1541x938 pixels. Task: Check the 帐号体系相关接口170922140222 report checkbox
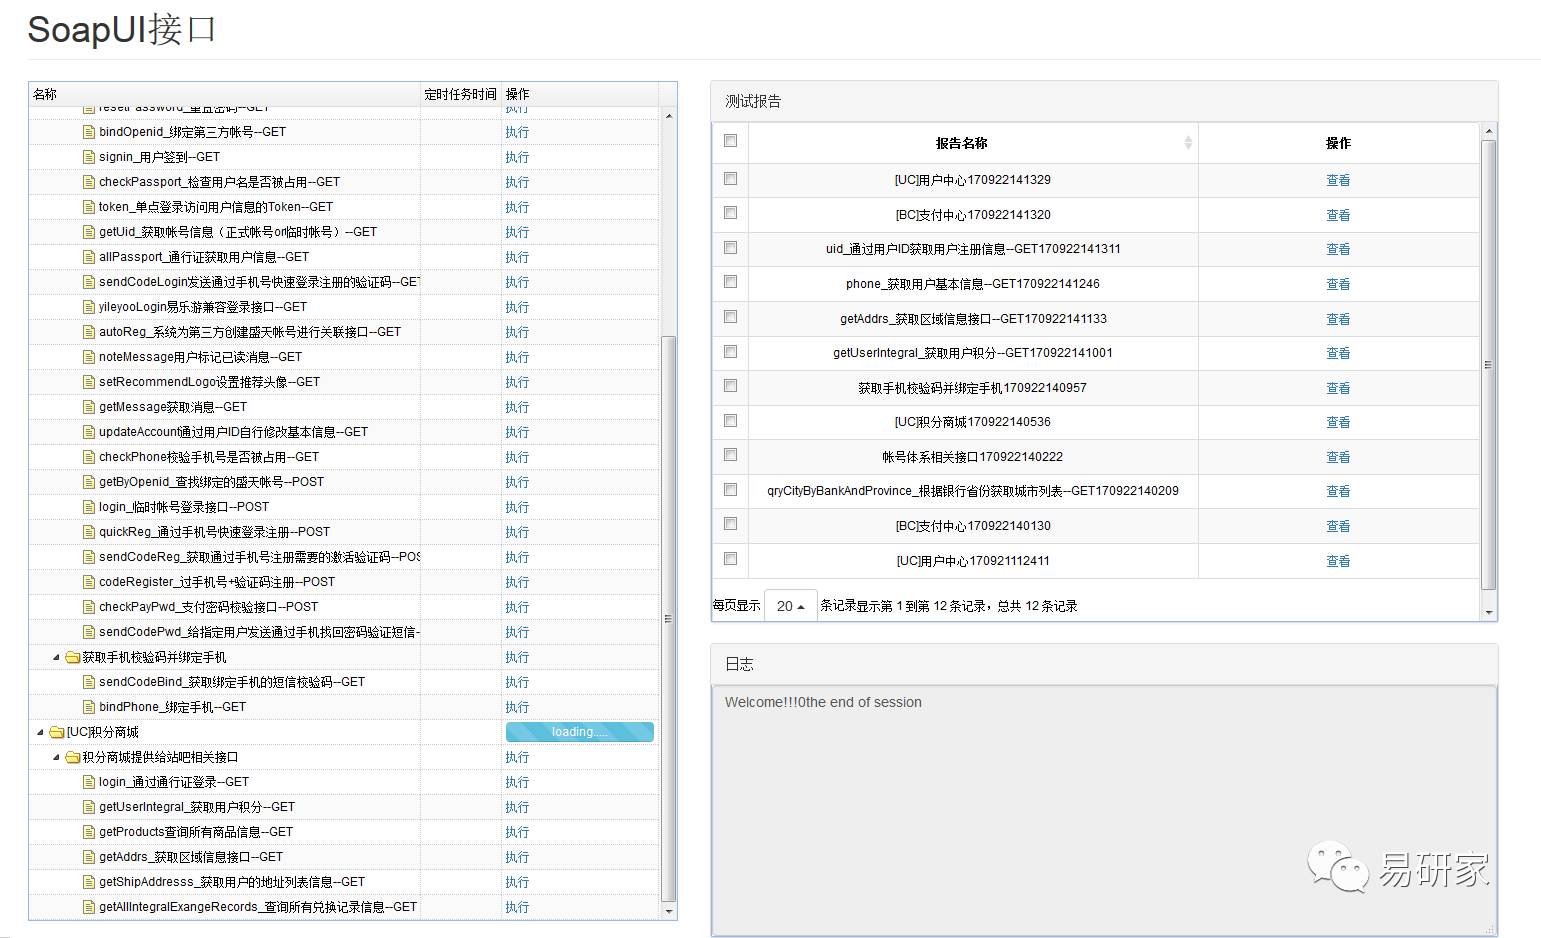[730, 455]
